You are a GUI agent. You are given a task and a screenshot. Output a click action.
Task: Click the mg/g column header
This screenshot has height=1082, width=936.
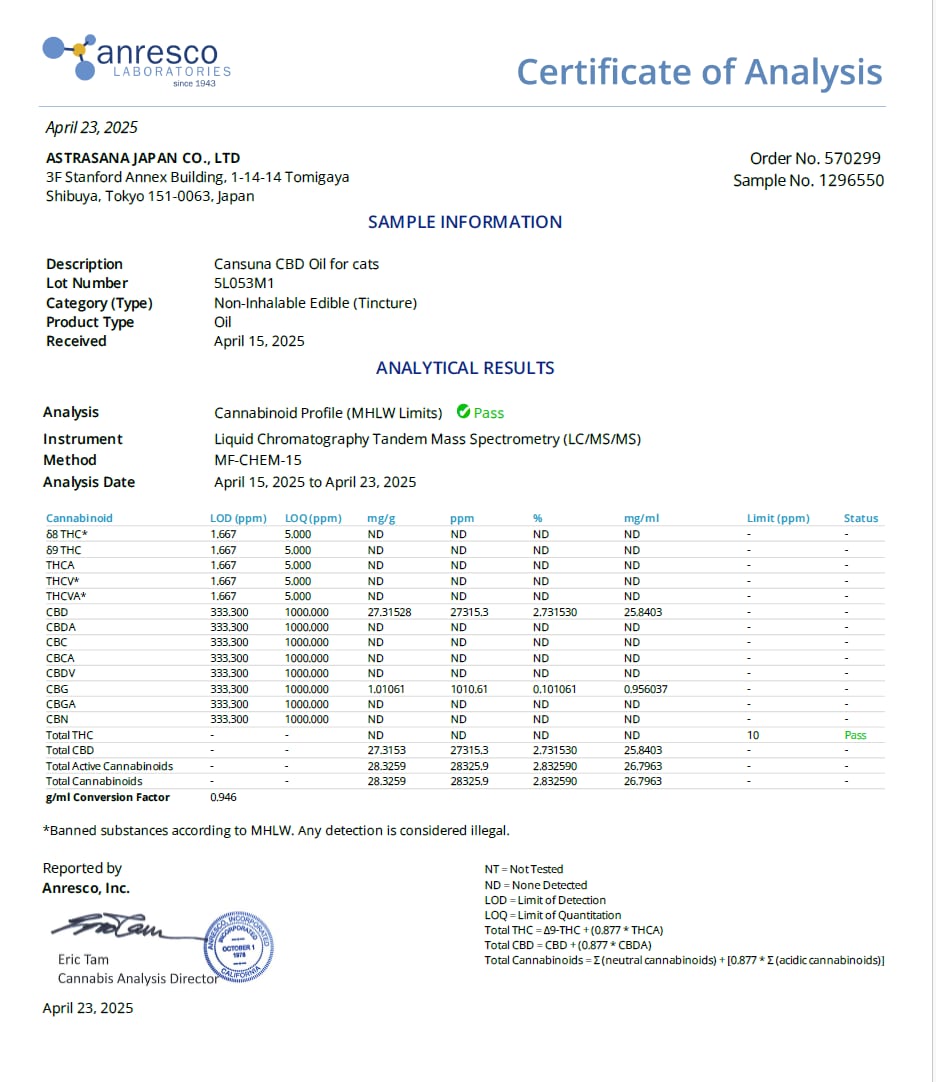click(x=381, y=518)
